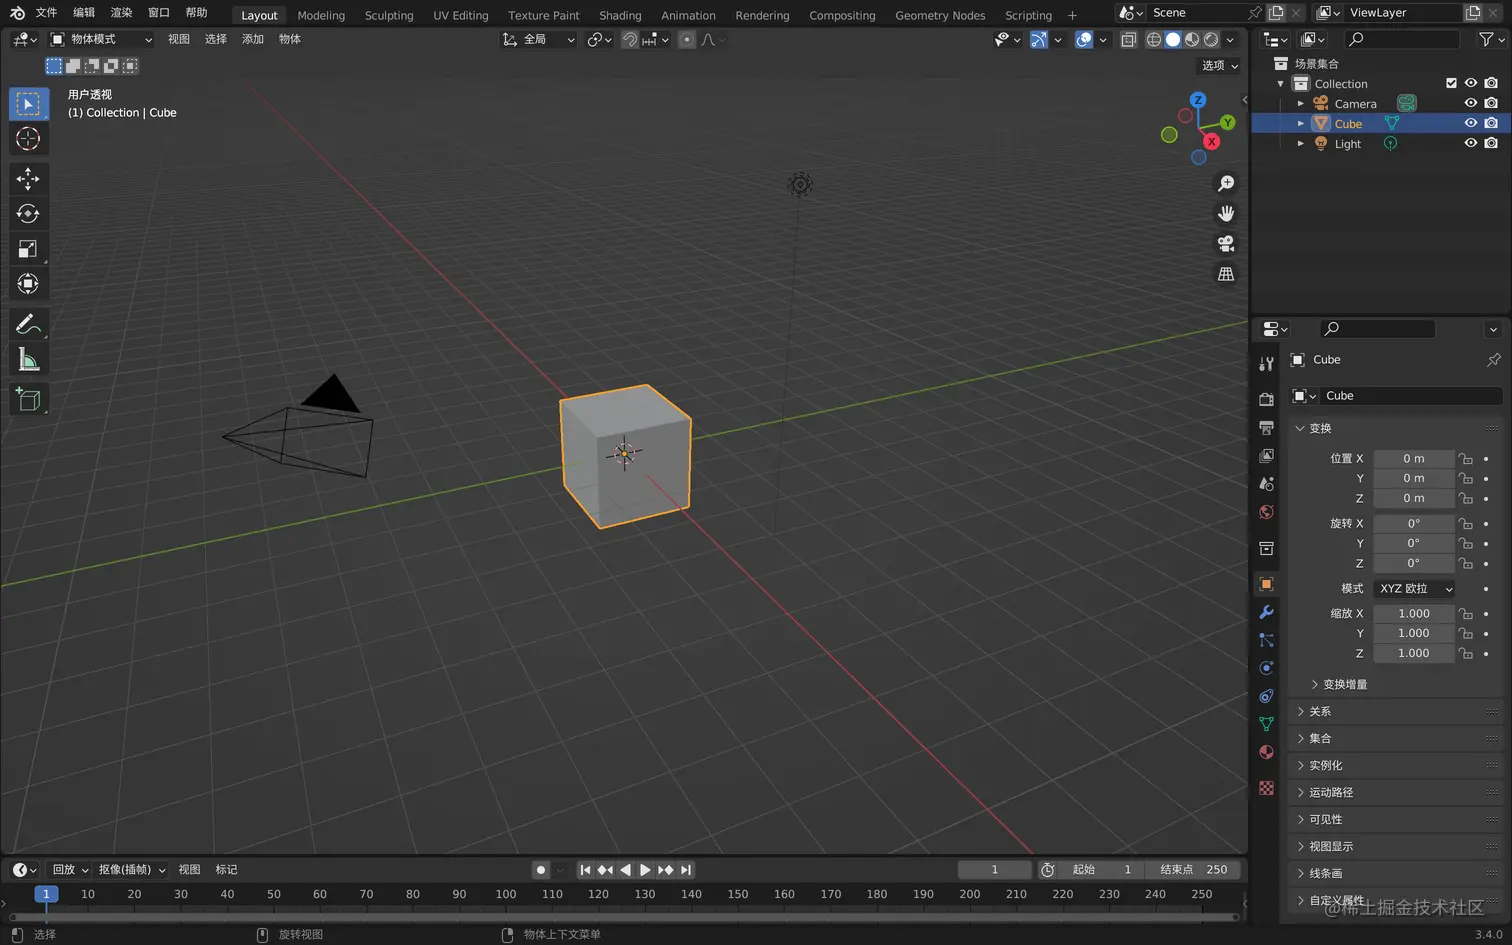Select the Rotate tool
The width and height of the screenshot is (1512, 945).
pyautogui.click(x=28, y=212)
